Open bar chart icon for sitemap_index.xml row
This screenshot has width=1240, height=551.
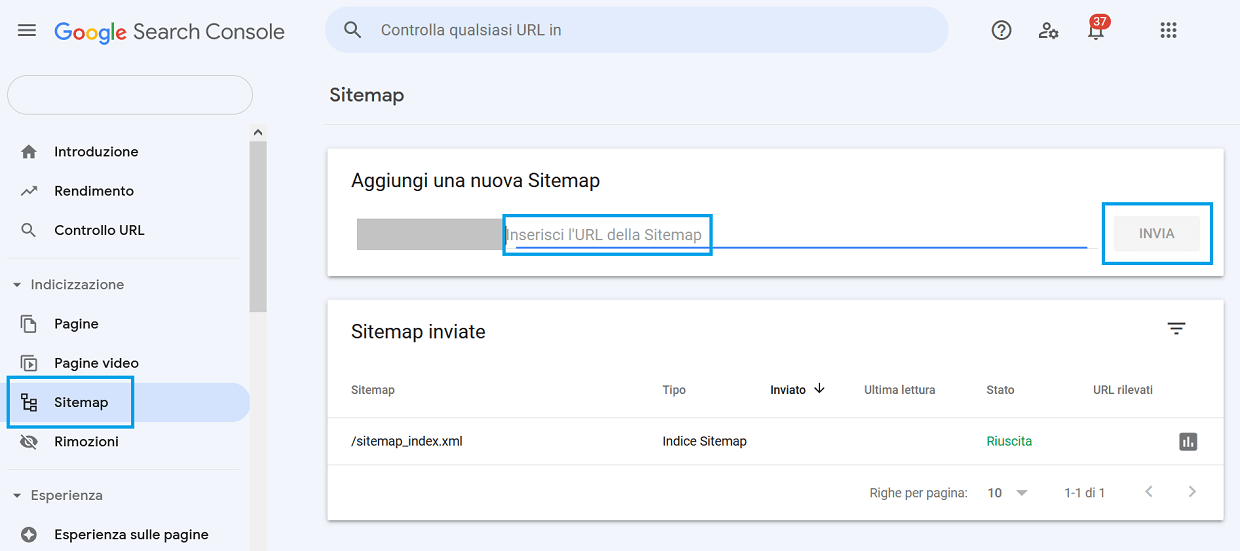[x=1188, y=441]
